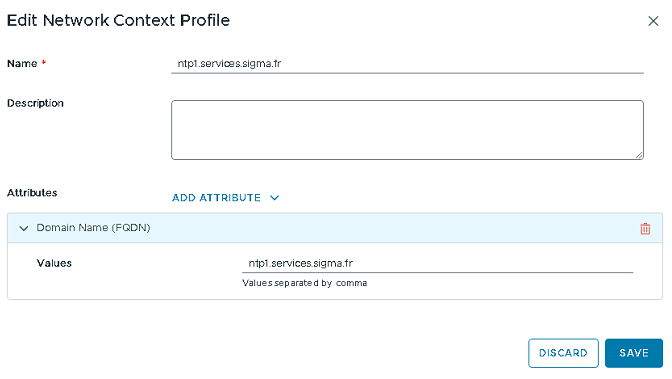
Task: Click the Description box corner resize grip
Action: coord(639,155)
